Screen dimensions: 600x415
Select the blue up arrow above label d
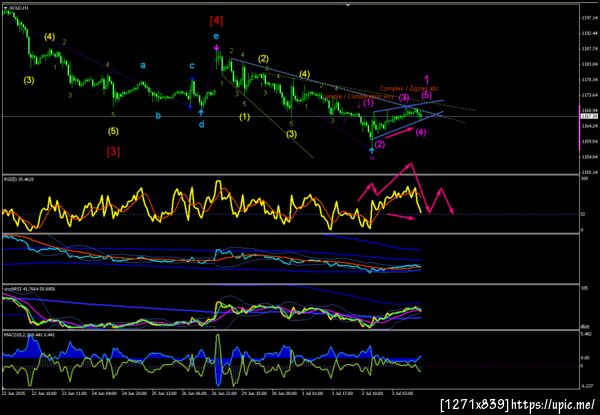(x=201, y=112)
